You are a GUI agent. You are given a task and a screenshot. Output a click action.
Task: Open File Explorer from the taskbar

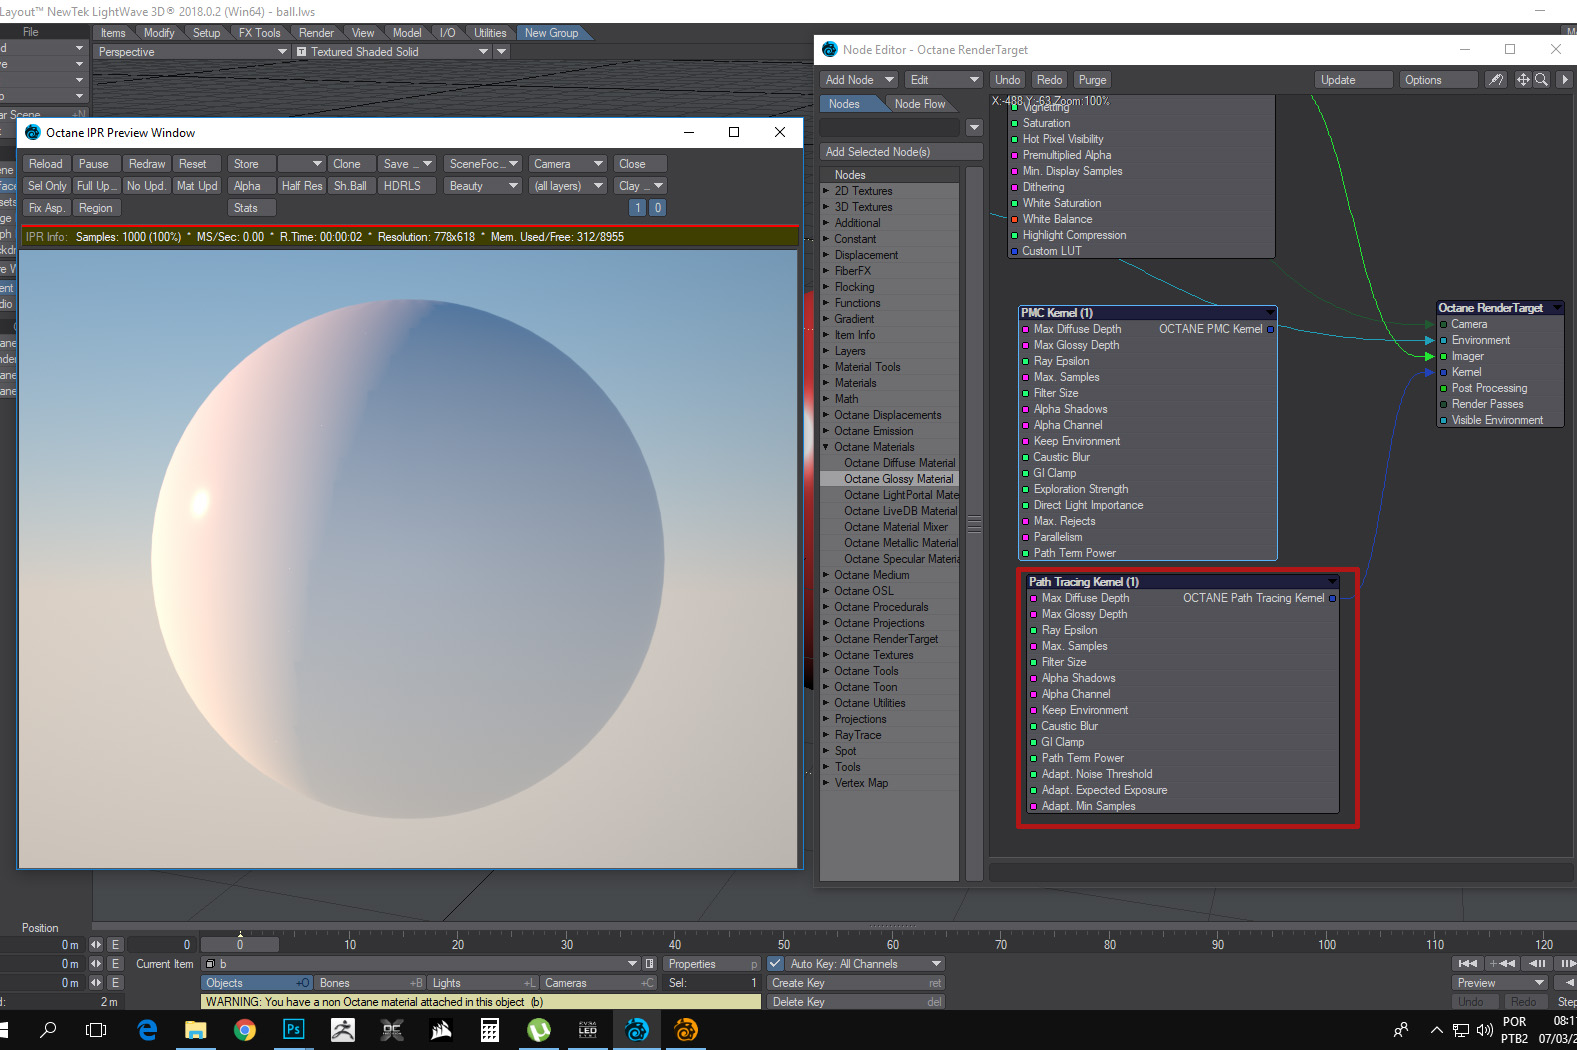(196, 1030)
